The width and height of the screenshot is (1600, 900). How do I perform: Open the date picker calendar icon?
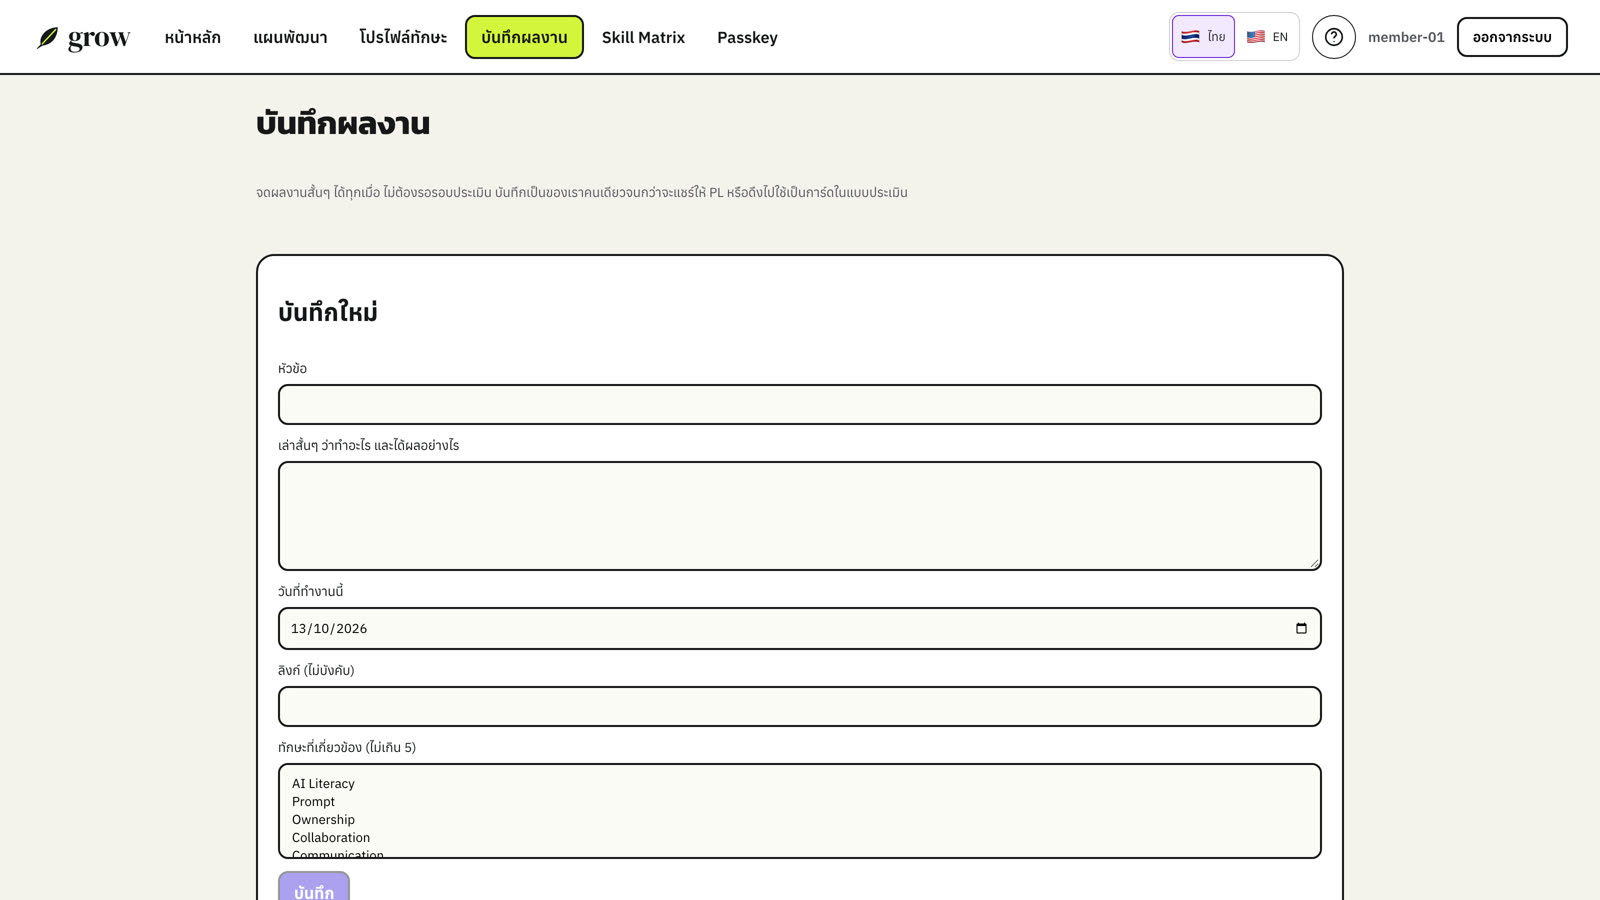1301,628
